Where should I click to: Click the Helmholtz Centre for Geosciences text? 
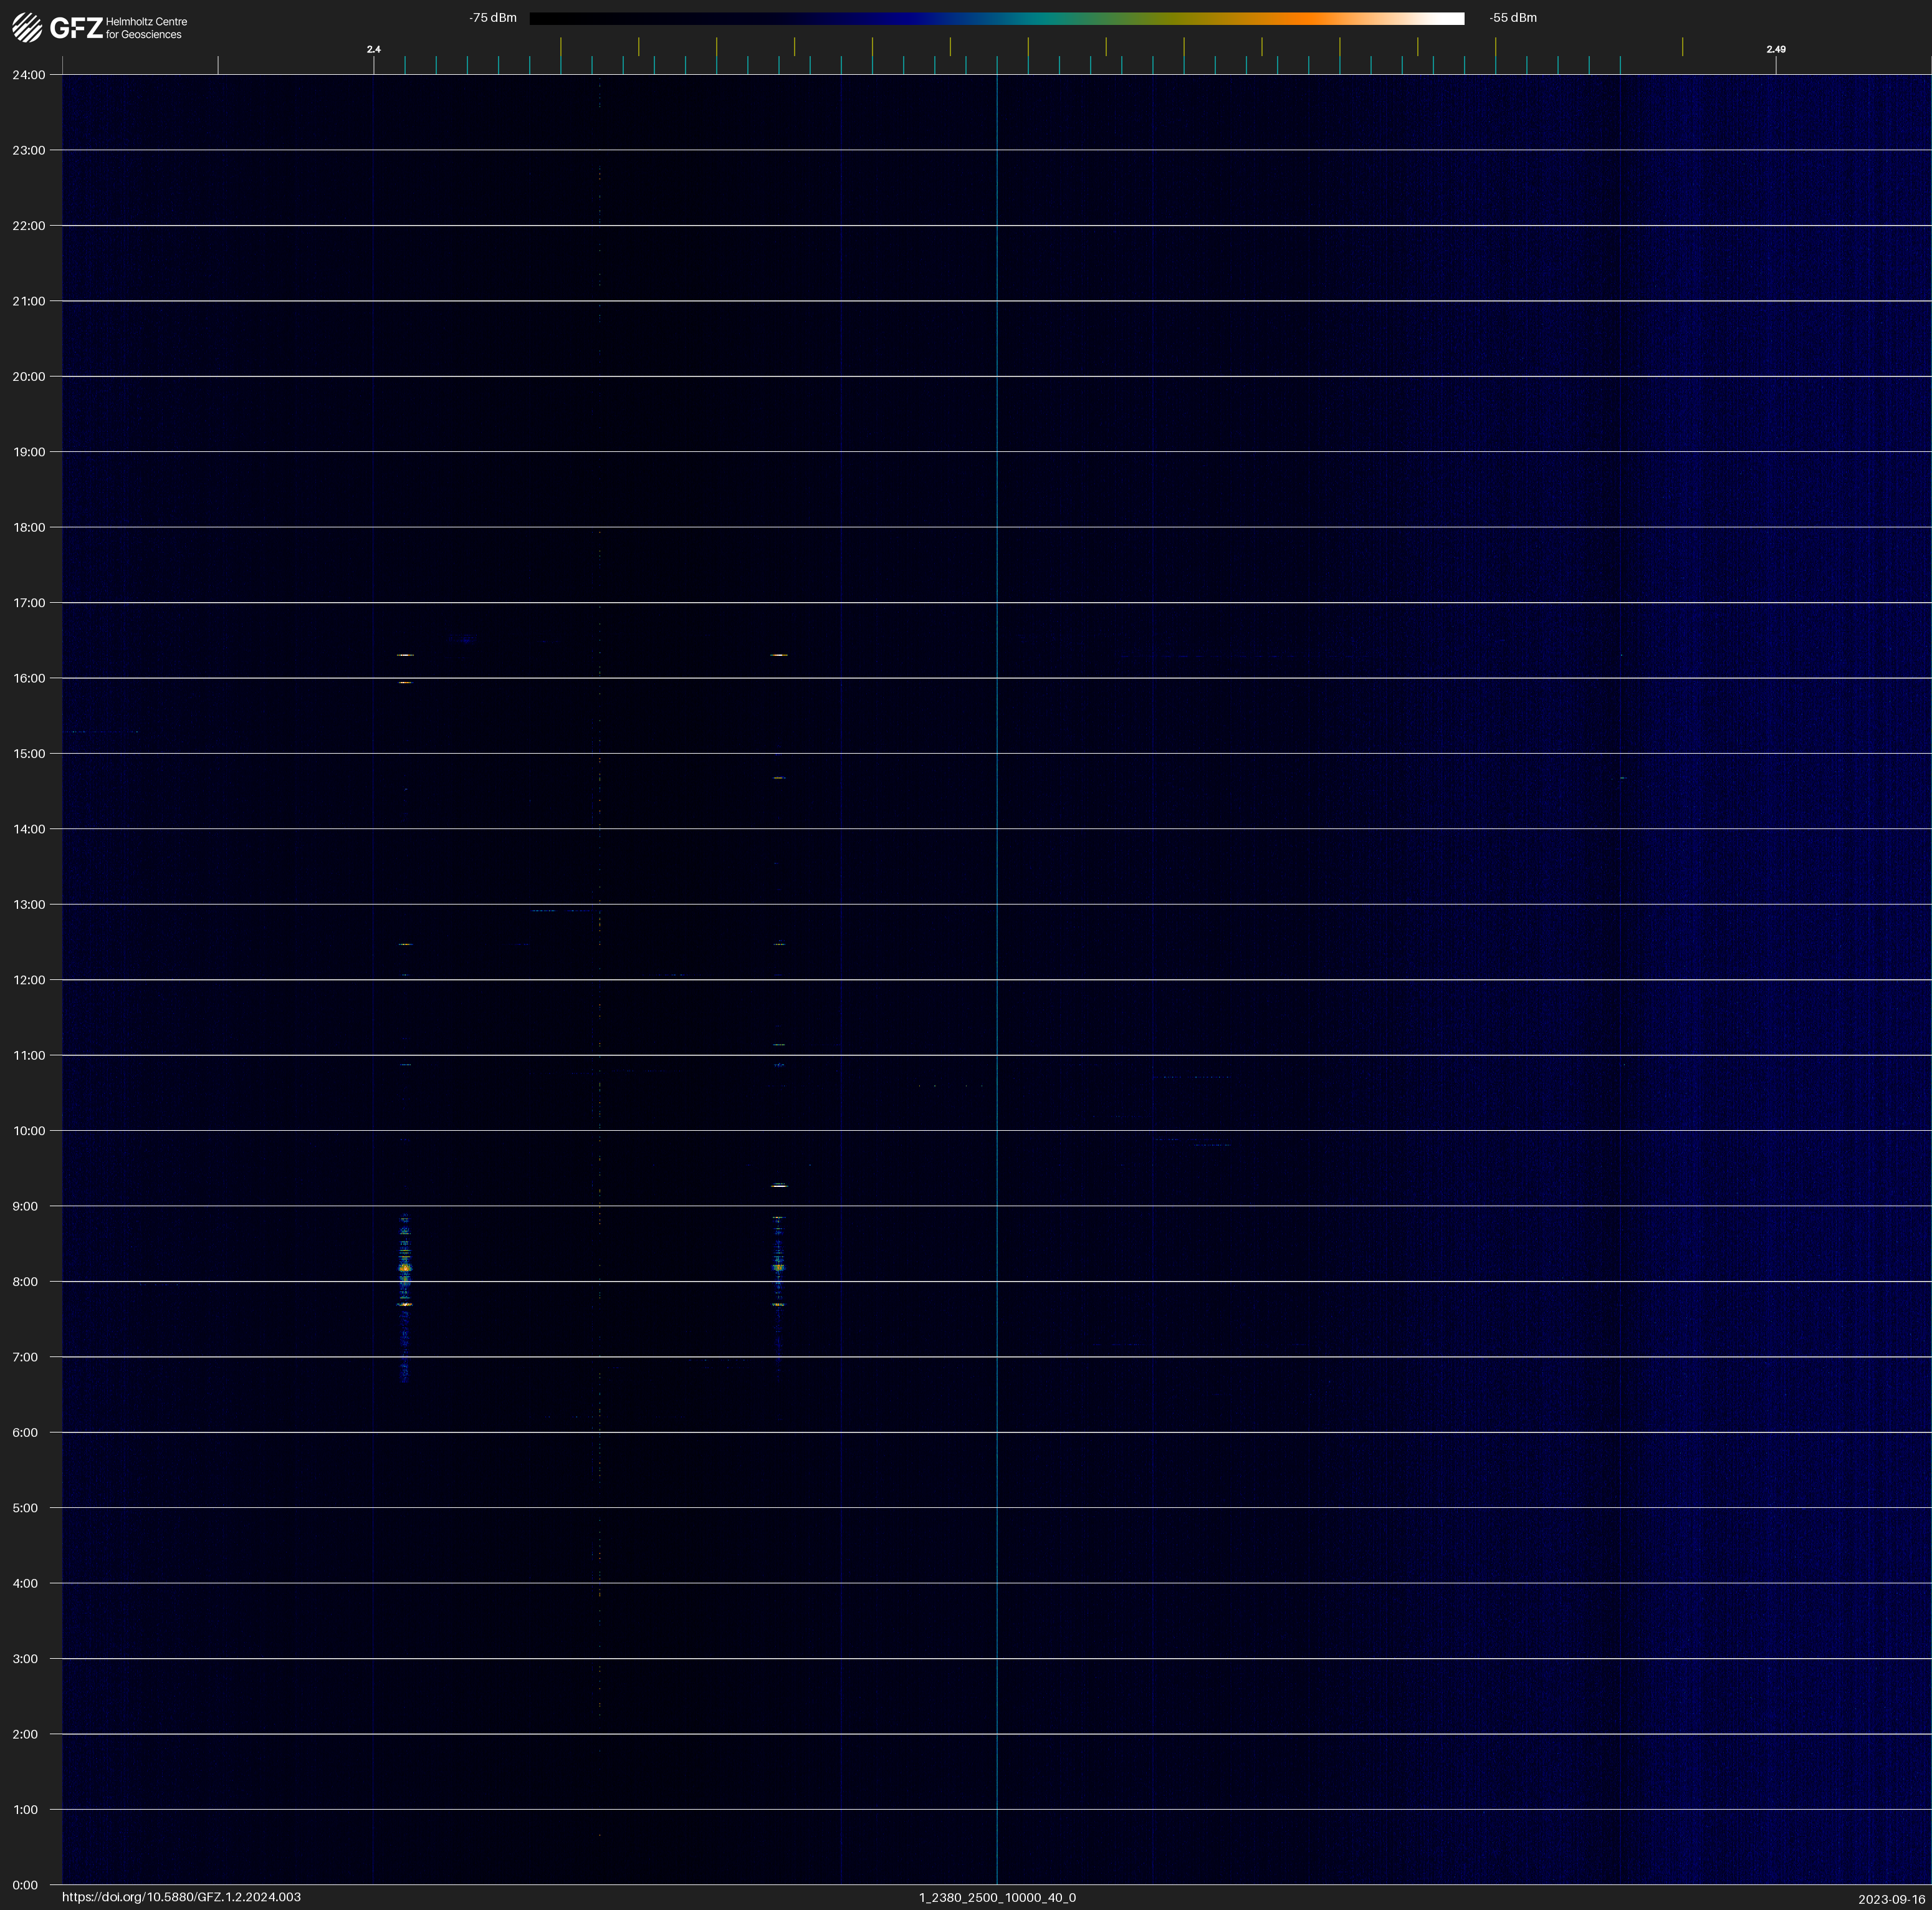click(x=146, y=28)
